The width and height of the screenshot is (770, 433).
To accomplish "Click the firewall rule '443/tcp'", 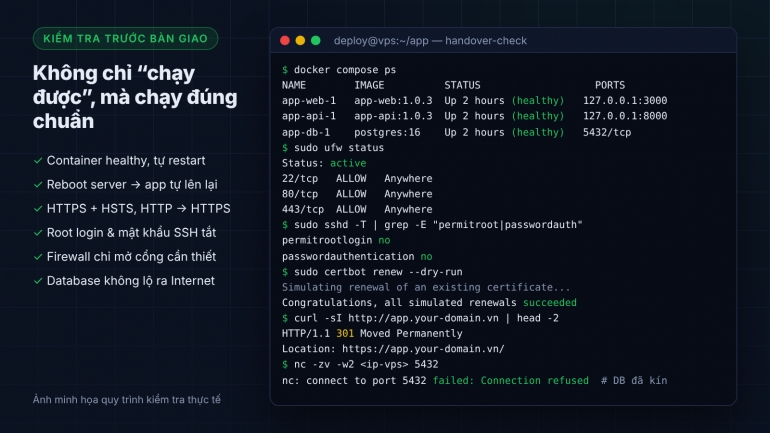I will click(303, 210).
